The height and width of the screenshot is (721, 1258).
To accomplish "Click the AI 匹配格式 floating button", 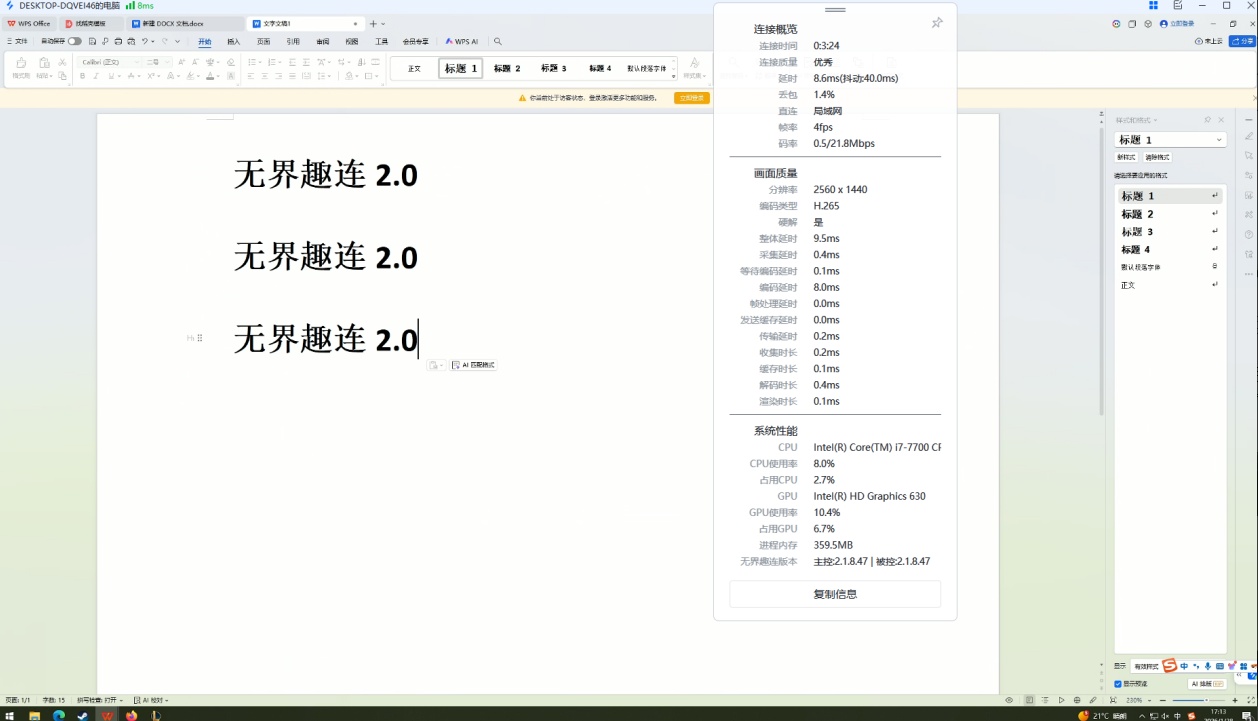I will (x=473, y=365).
